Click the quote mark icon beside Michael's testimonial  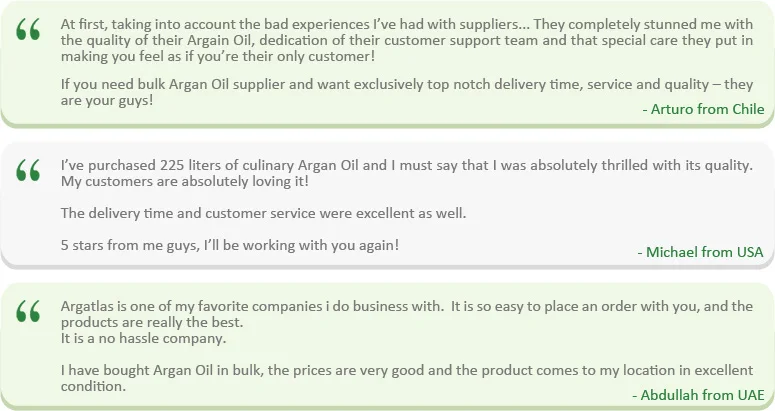(28, 172)
